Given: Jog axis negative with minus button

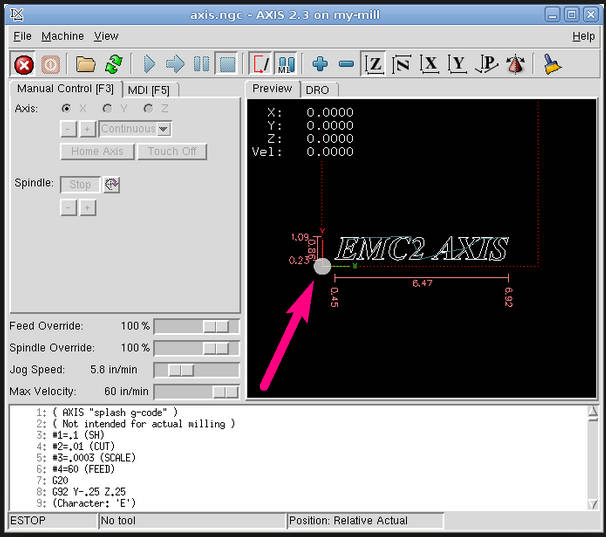Looking at the screenshot, I should pos(68,129).
